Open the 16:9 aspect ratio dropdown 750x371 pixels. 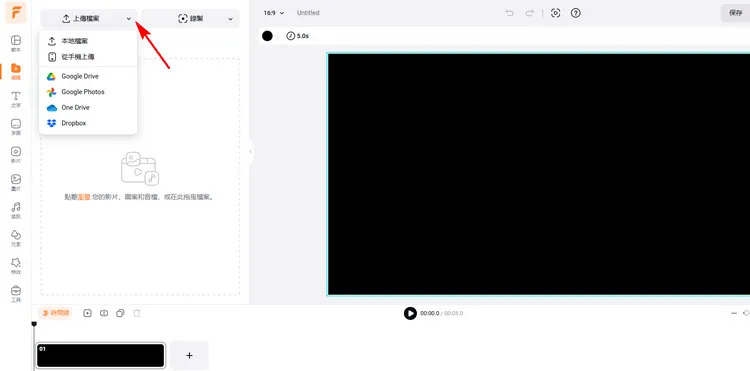click(274, 13)
